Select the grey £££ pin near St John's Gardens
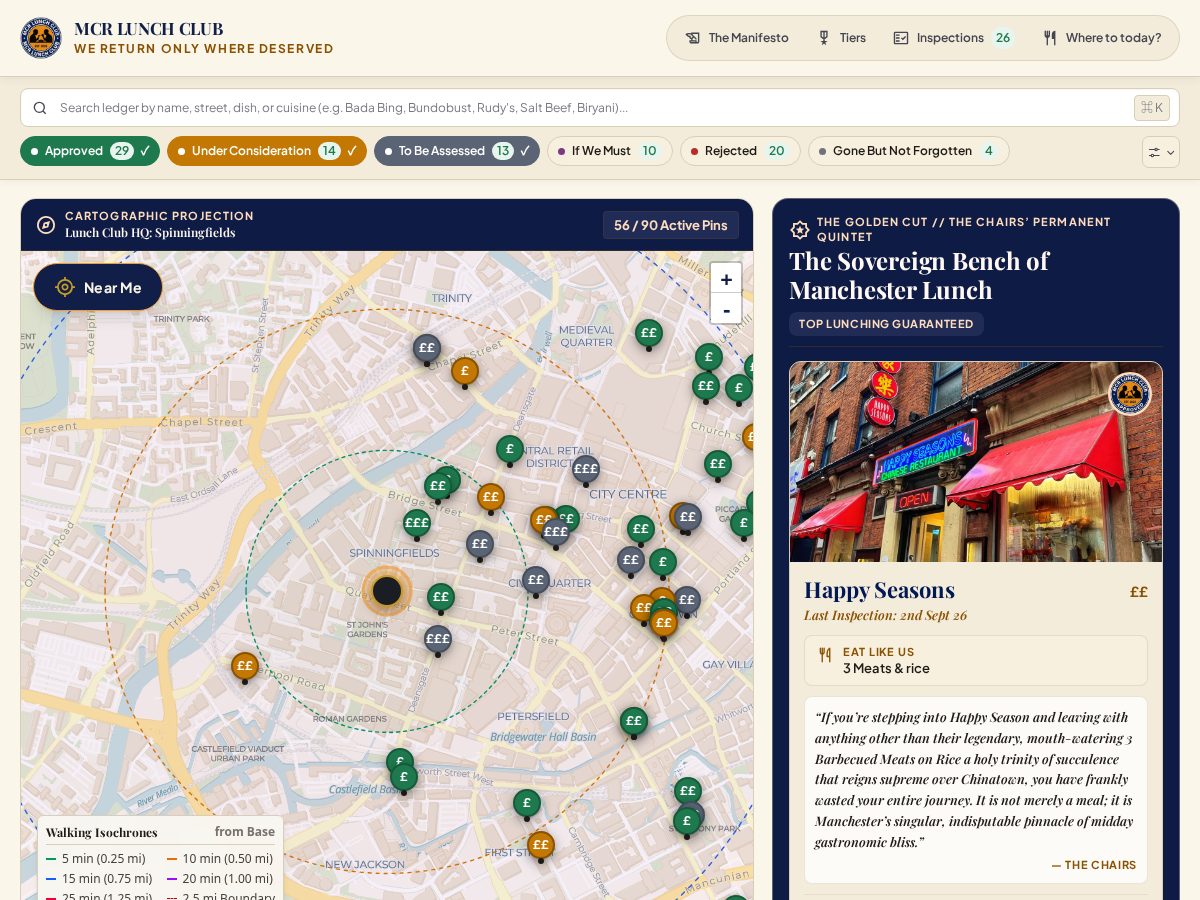Screen dimensions: 1200x900 click(x=438, y=640)
